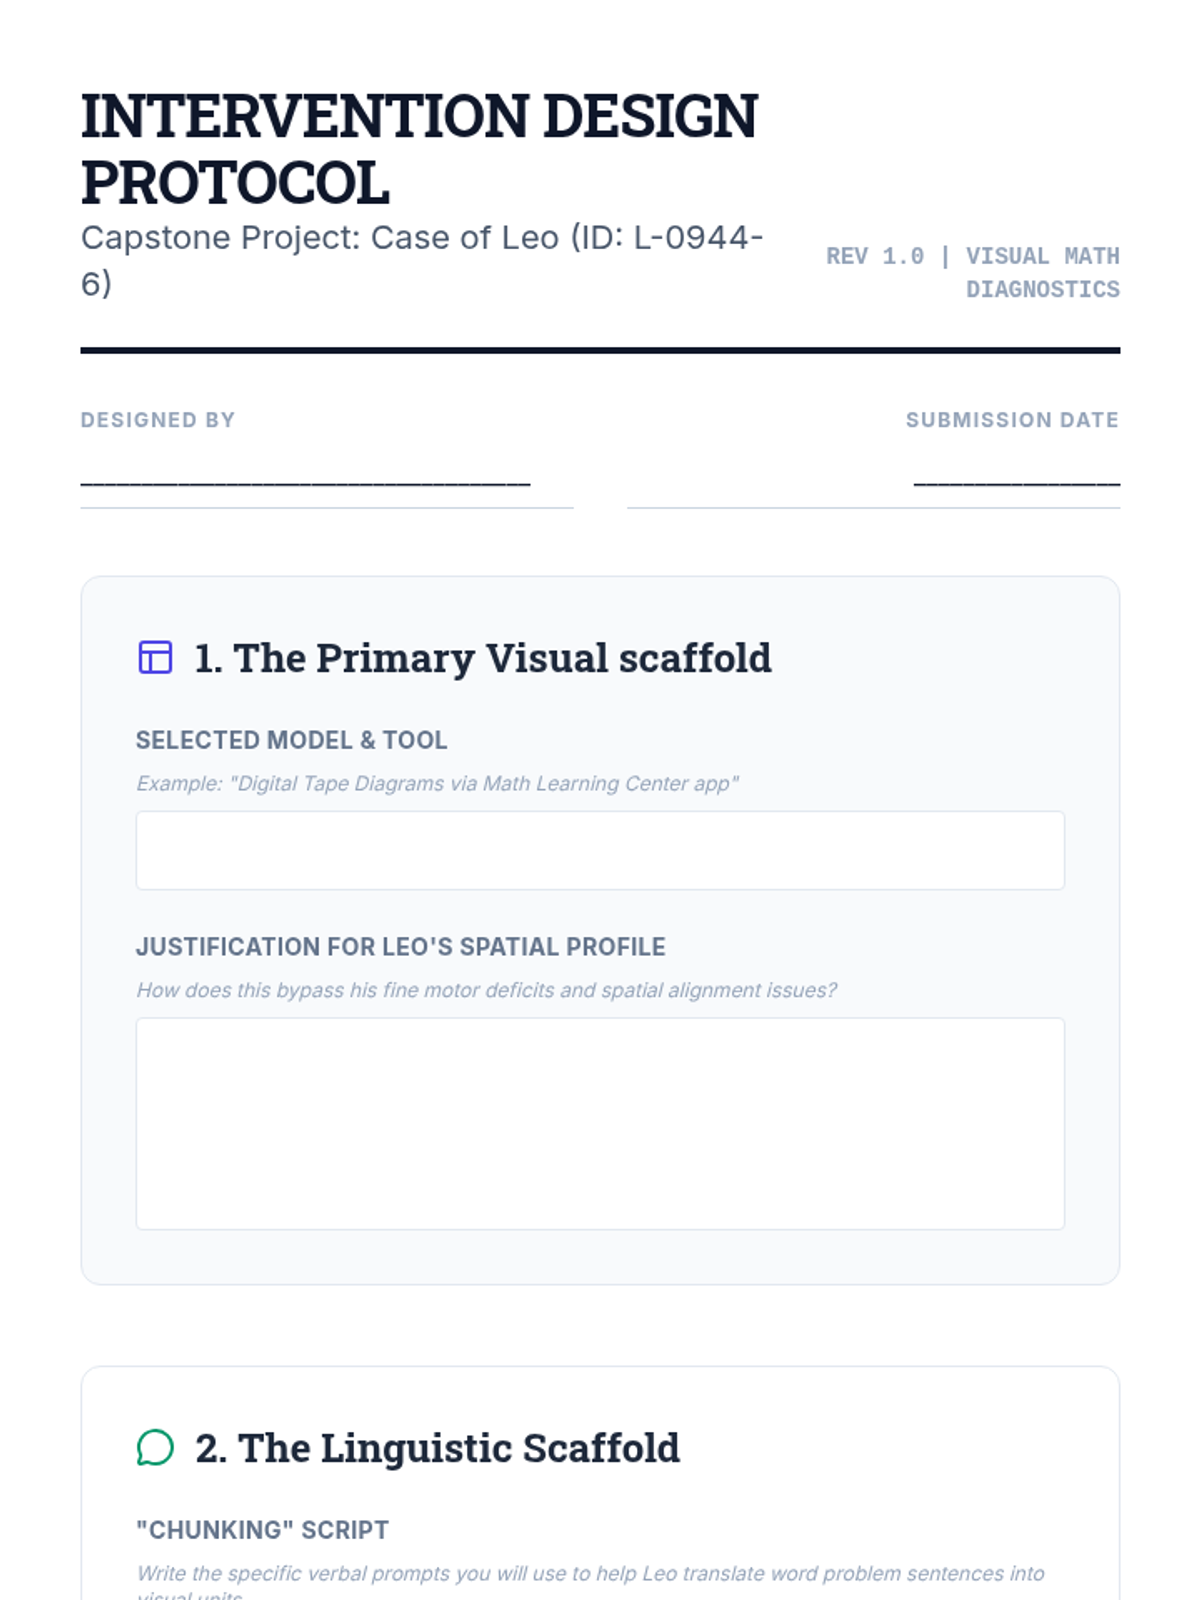
Task: Click the "Chunking" Script label
Action: tap(262, 1530)
